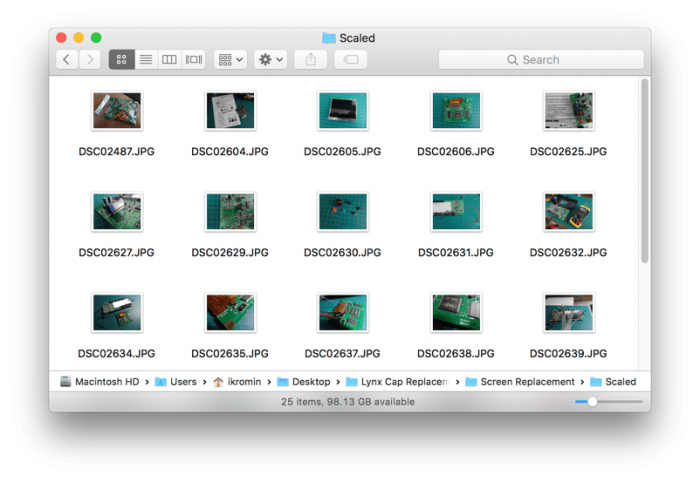
Task: Open Macintosh HD in path bar
Action: (x=100, y=382)
